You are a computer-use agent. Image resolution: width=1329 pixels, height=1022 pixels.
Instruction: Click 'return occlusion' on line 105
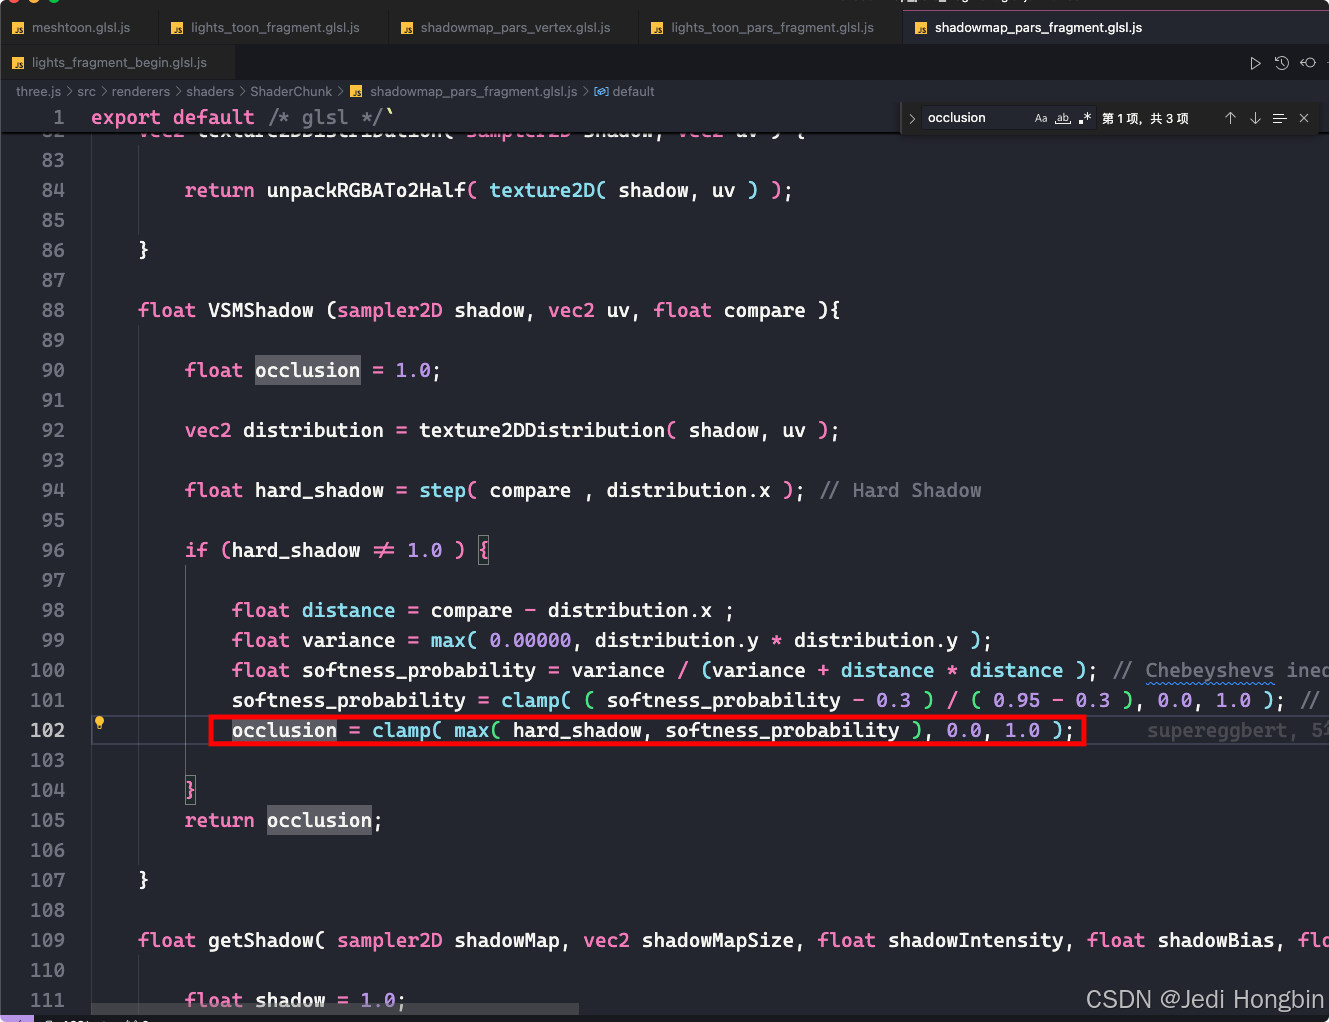coord(283,820)
